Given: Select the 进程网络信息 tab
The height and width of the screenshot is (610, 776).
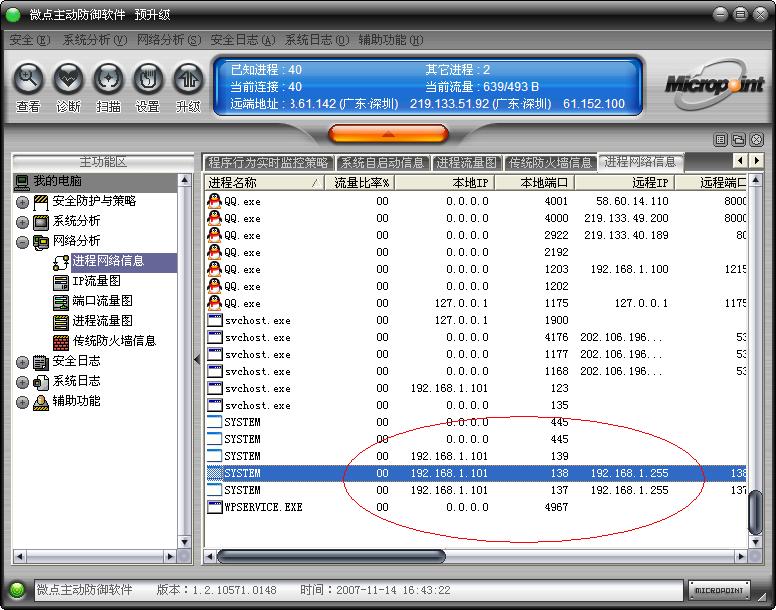Looking at the screenshot, I should (640, 162).
